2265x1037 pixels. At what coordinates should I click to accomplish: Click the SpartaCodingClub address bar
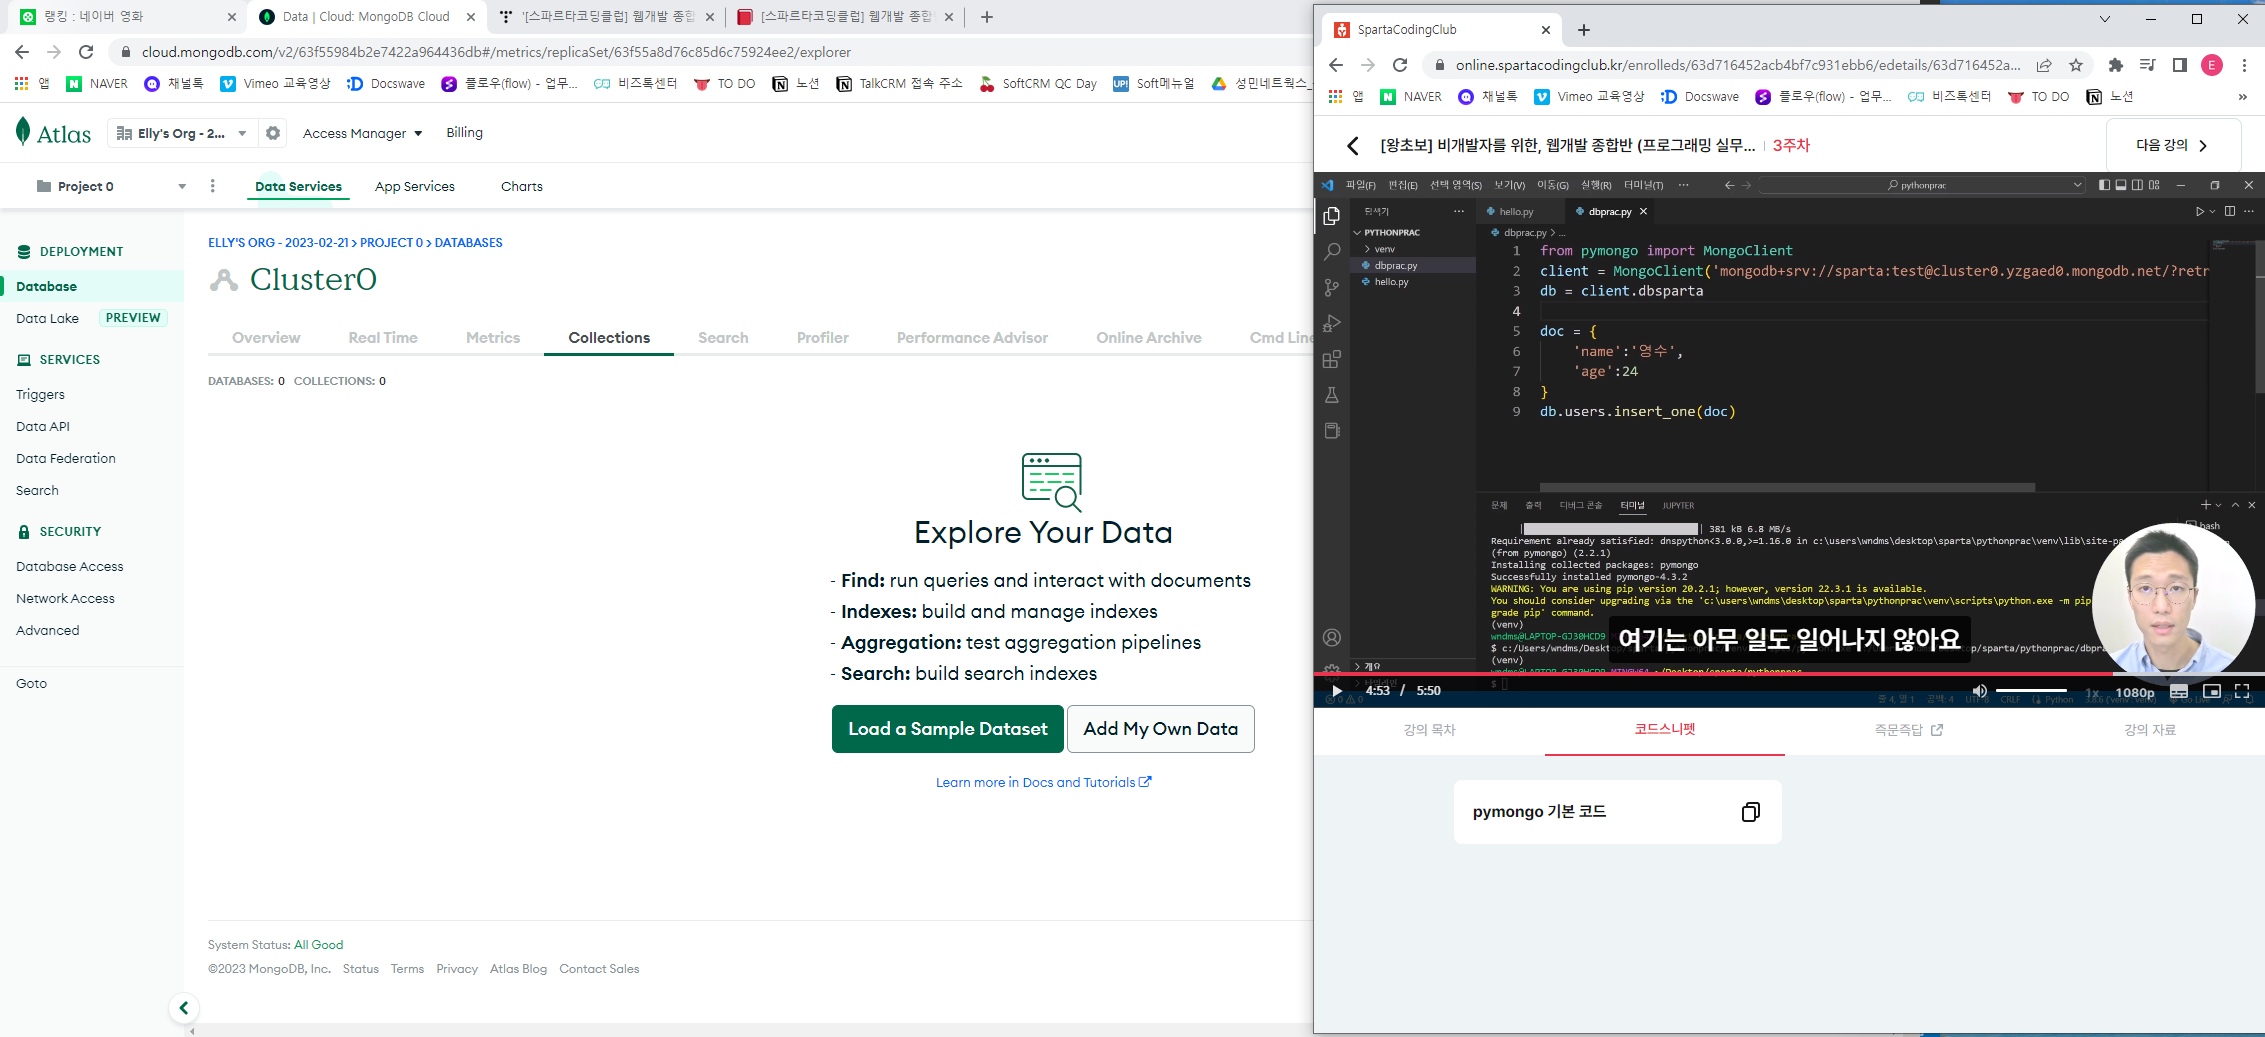coord(1736,65)
